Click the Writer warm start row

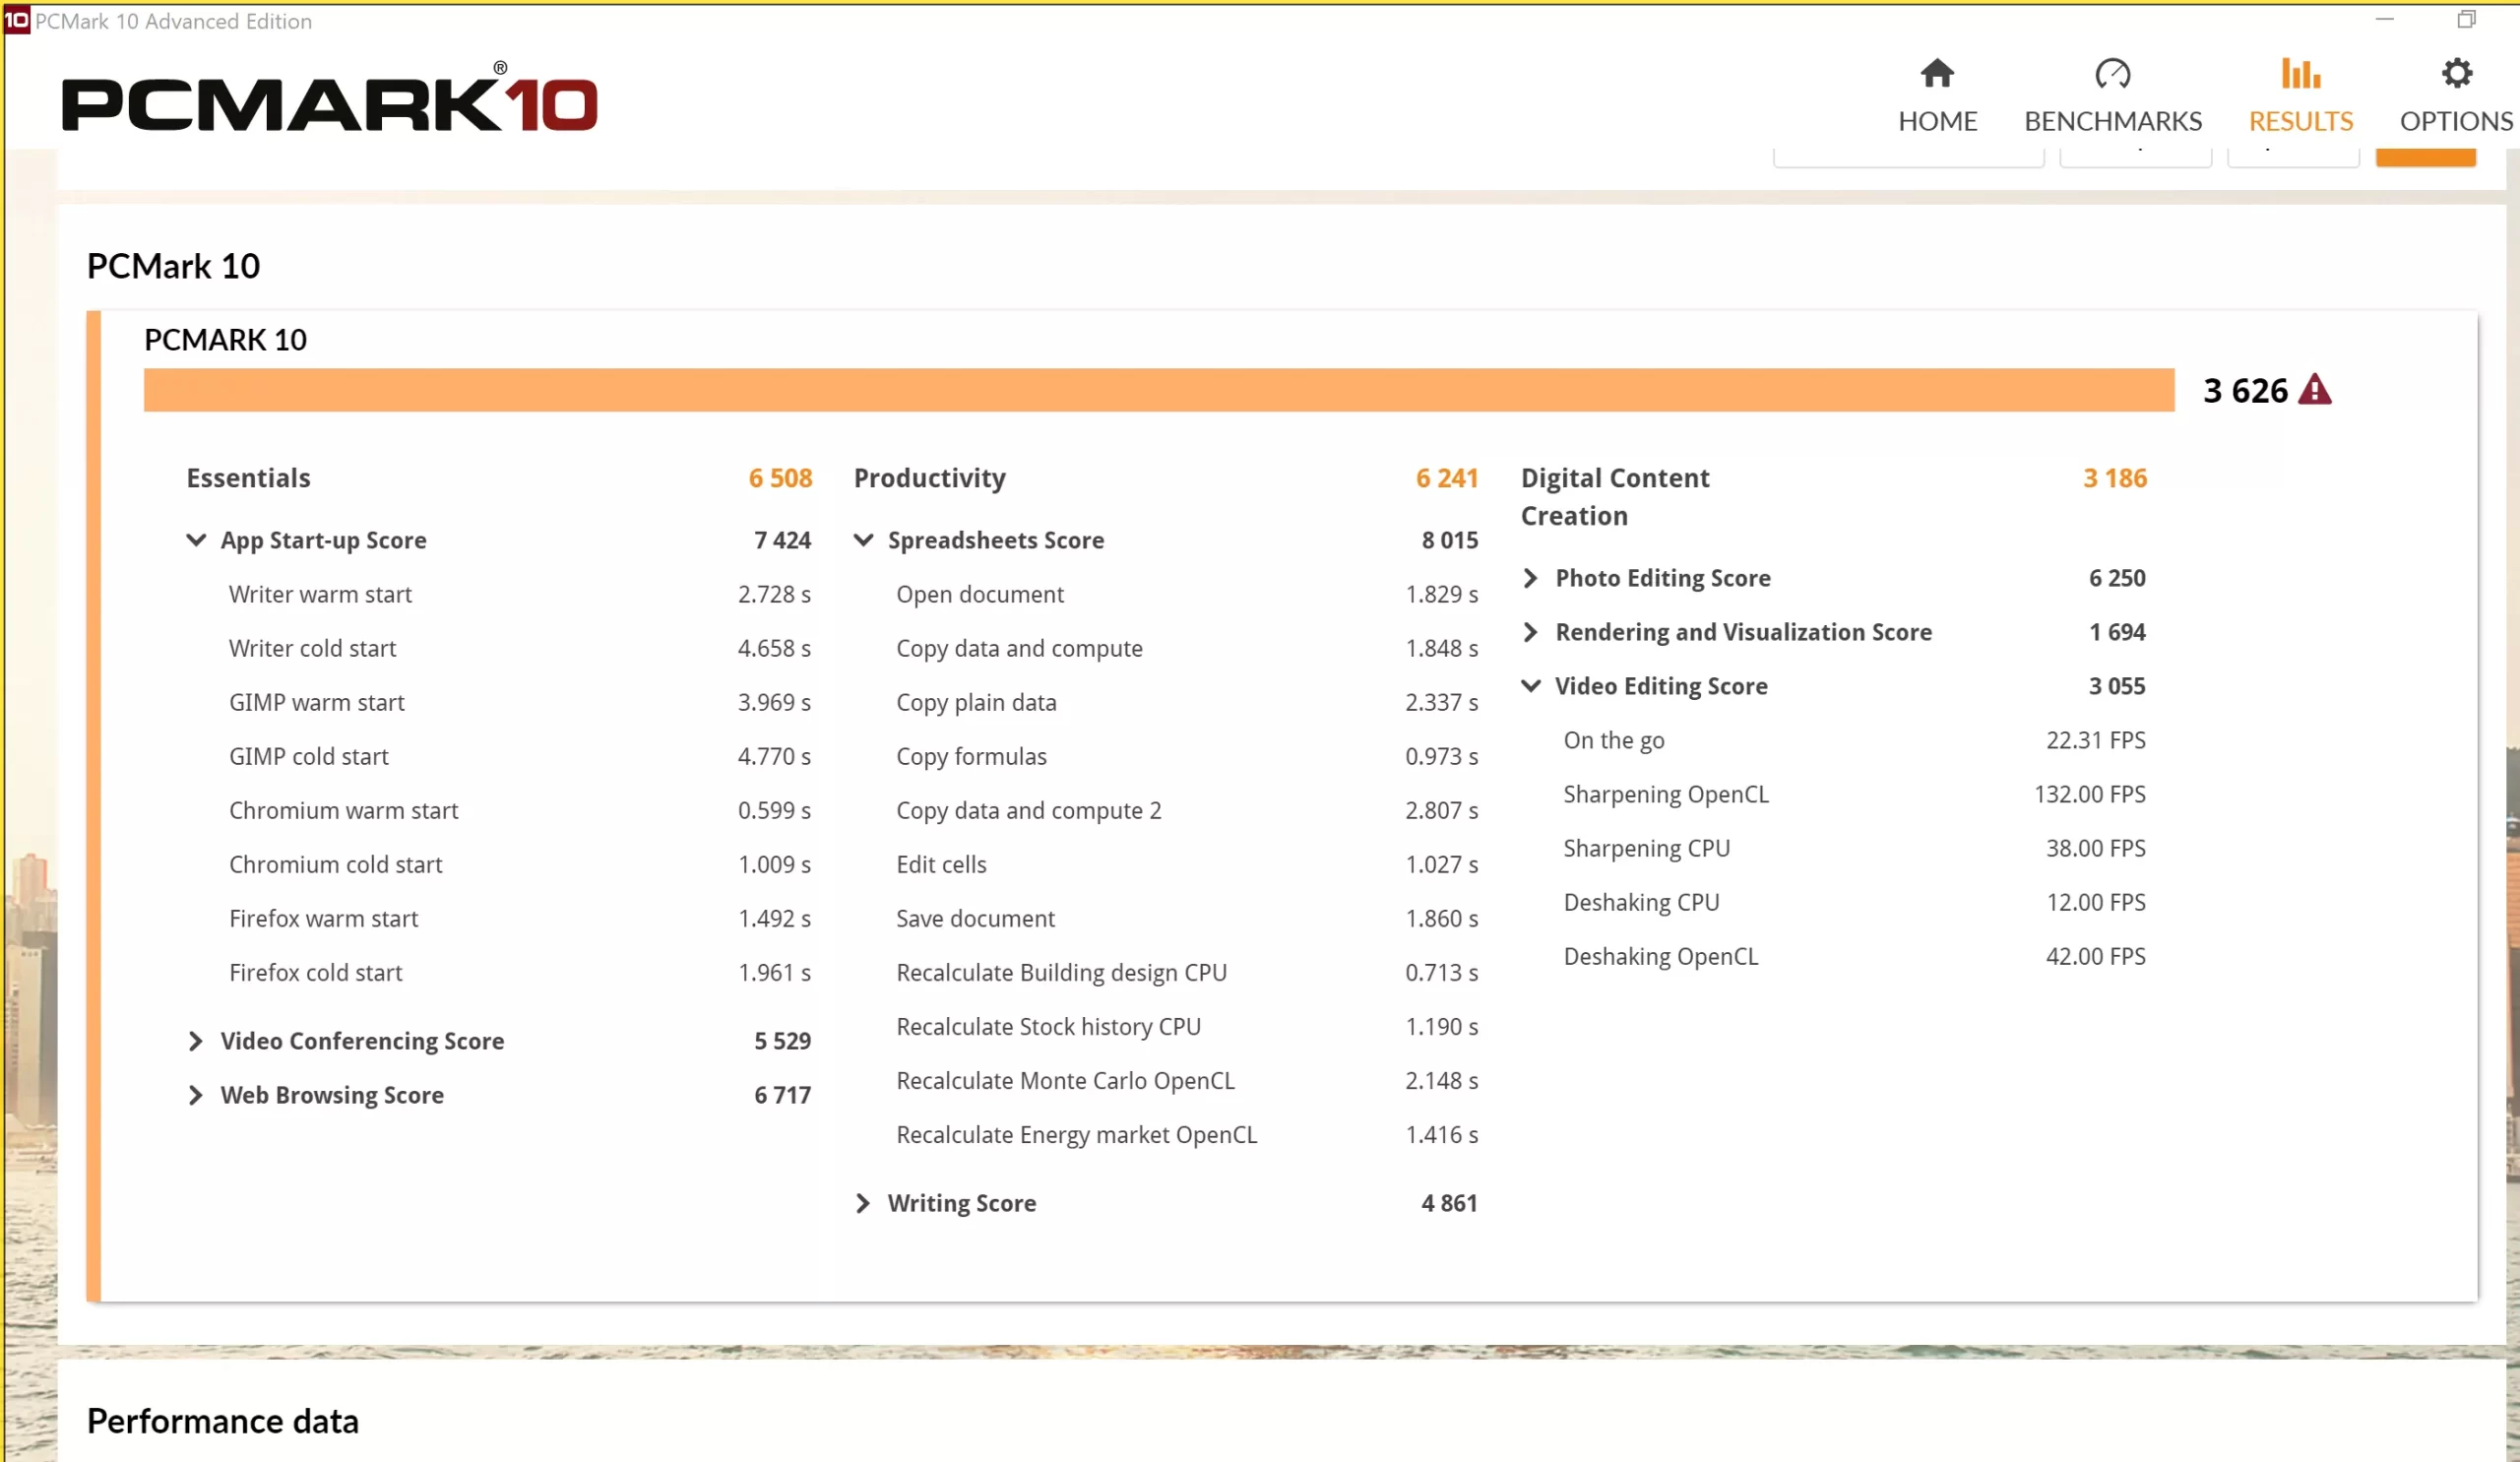[x=519, y=594]
